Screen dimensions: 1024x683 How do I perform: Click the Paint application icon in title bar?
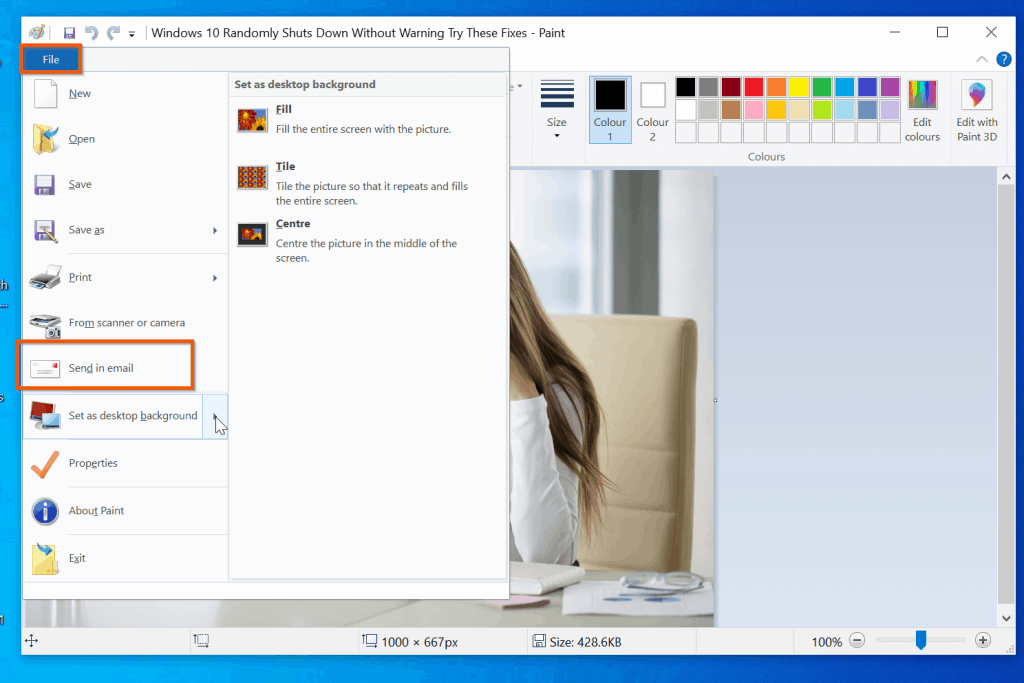(37, 32)
